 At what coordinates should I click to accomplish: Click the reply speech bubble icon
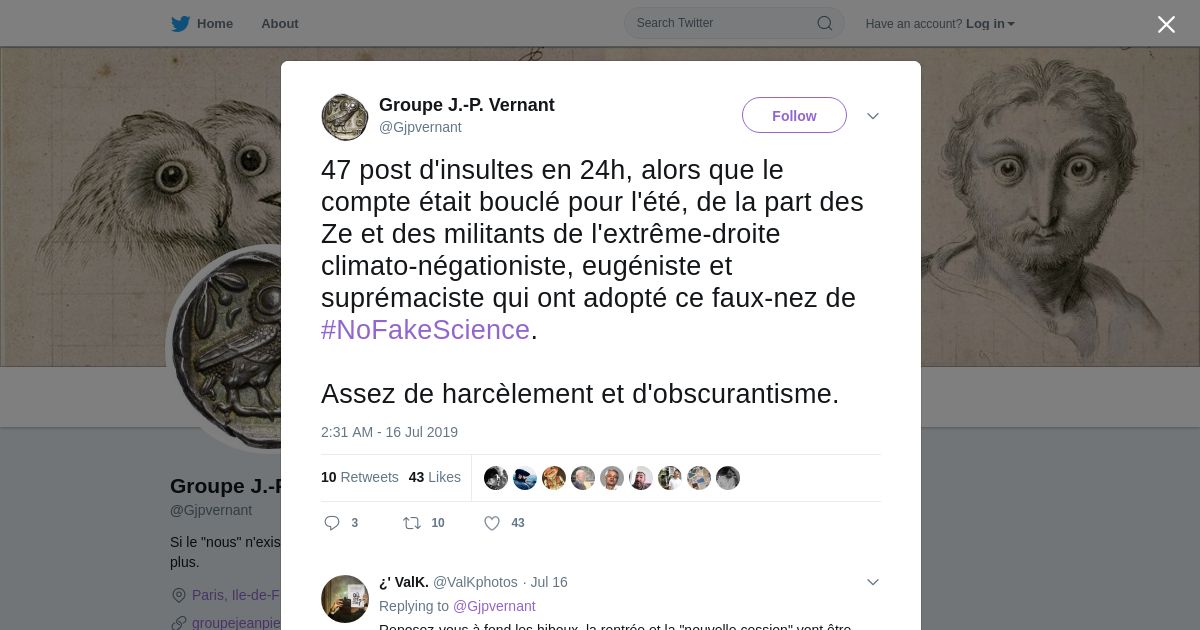(332, 523)
